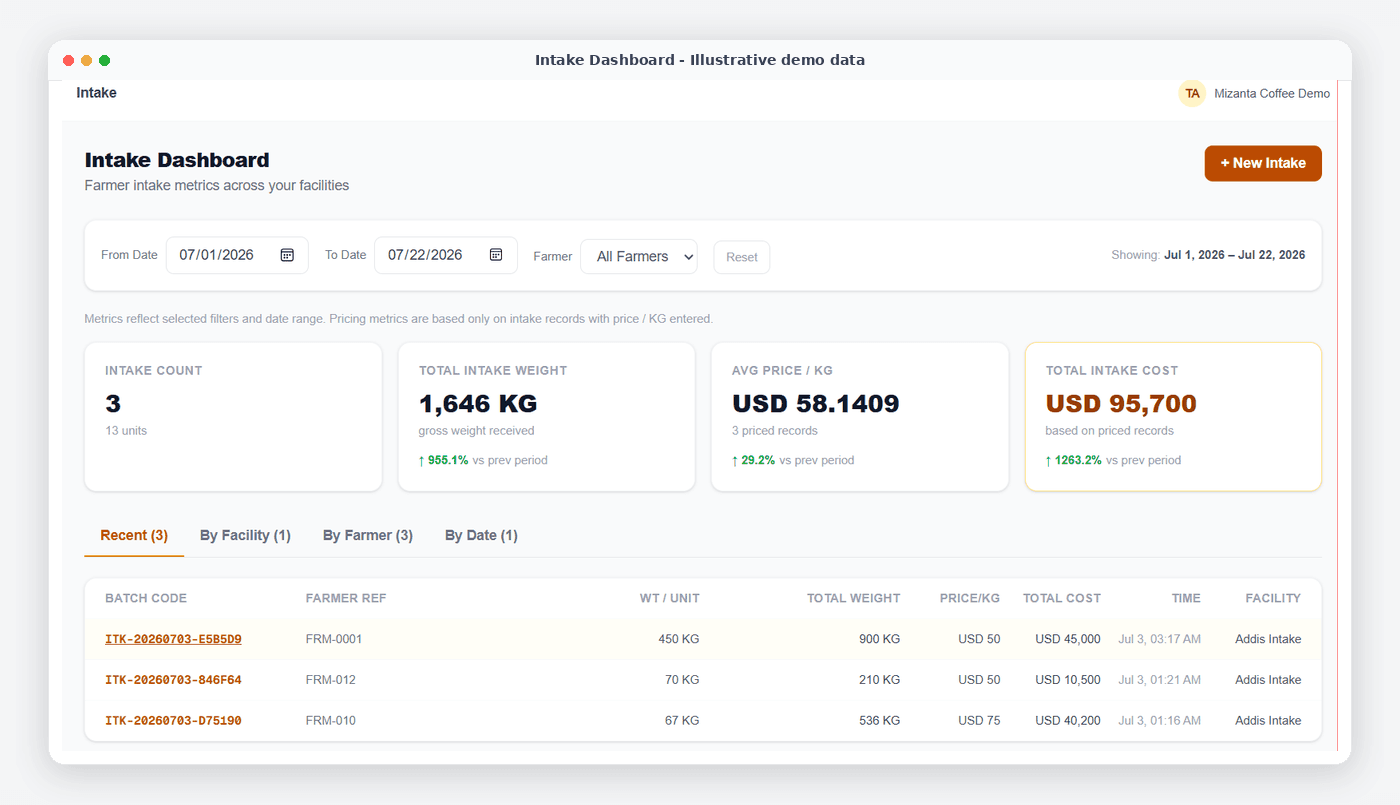Click the FARMER REF column header
The image size is (1400, 805).
[x=346, y=598]
